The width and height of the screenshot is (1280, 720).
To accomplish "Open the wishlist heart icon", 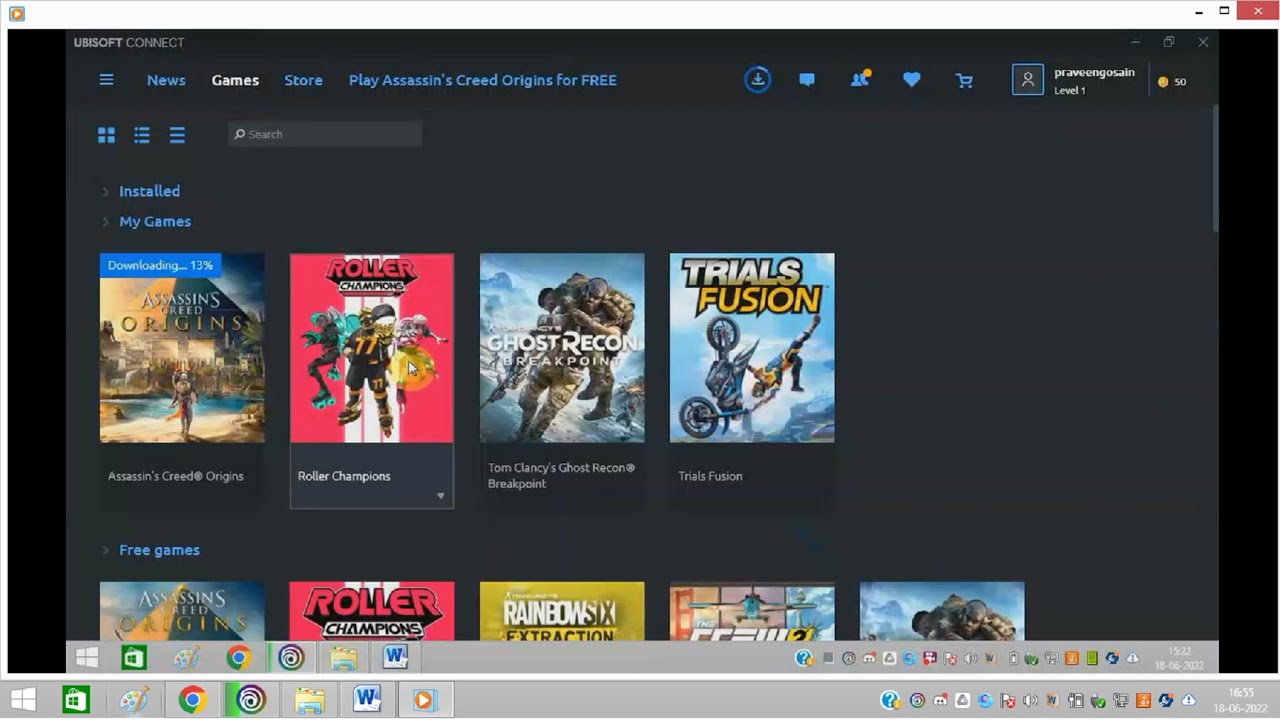I will (911, 80).
